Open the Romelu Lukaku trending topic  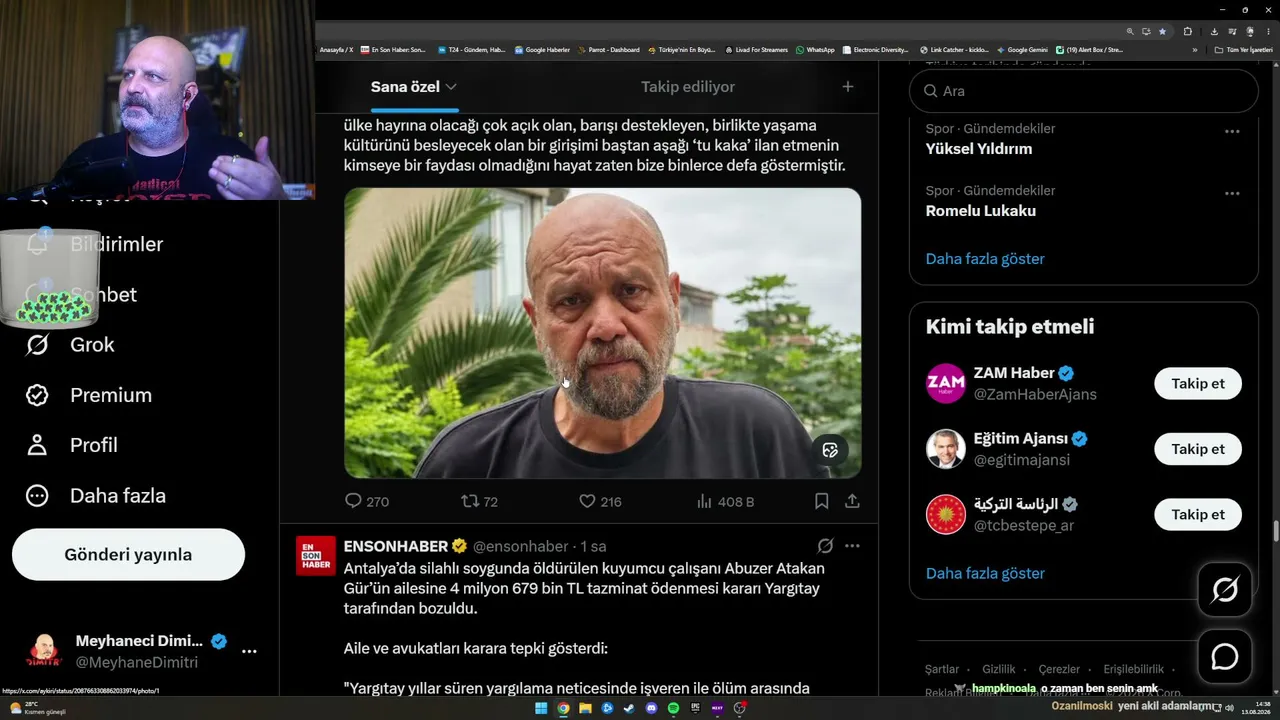(981, 211)
